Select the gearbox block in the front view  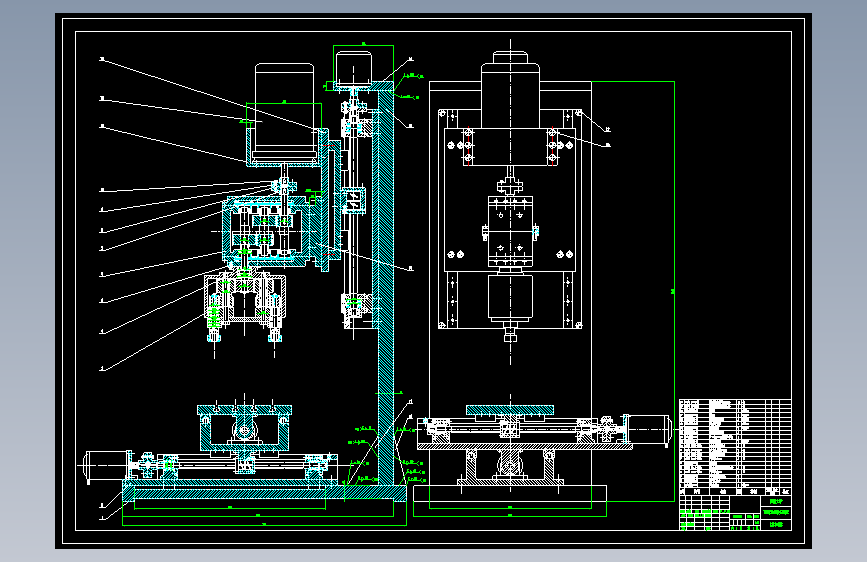click(510, 231)
